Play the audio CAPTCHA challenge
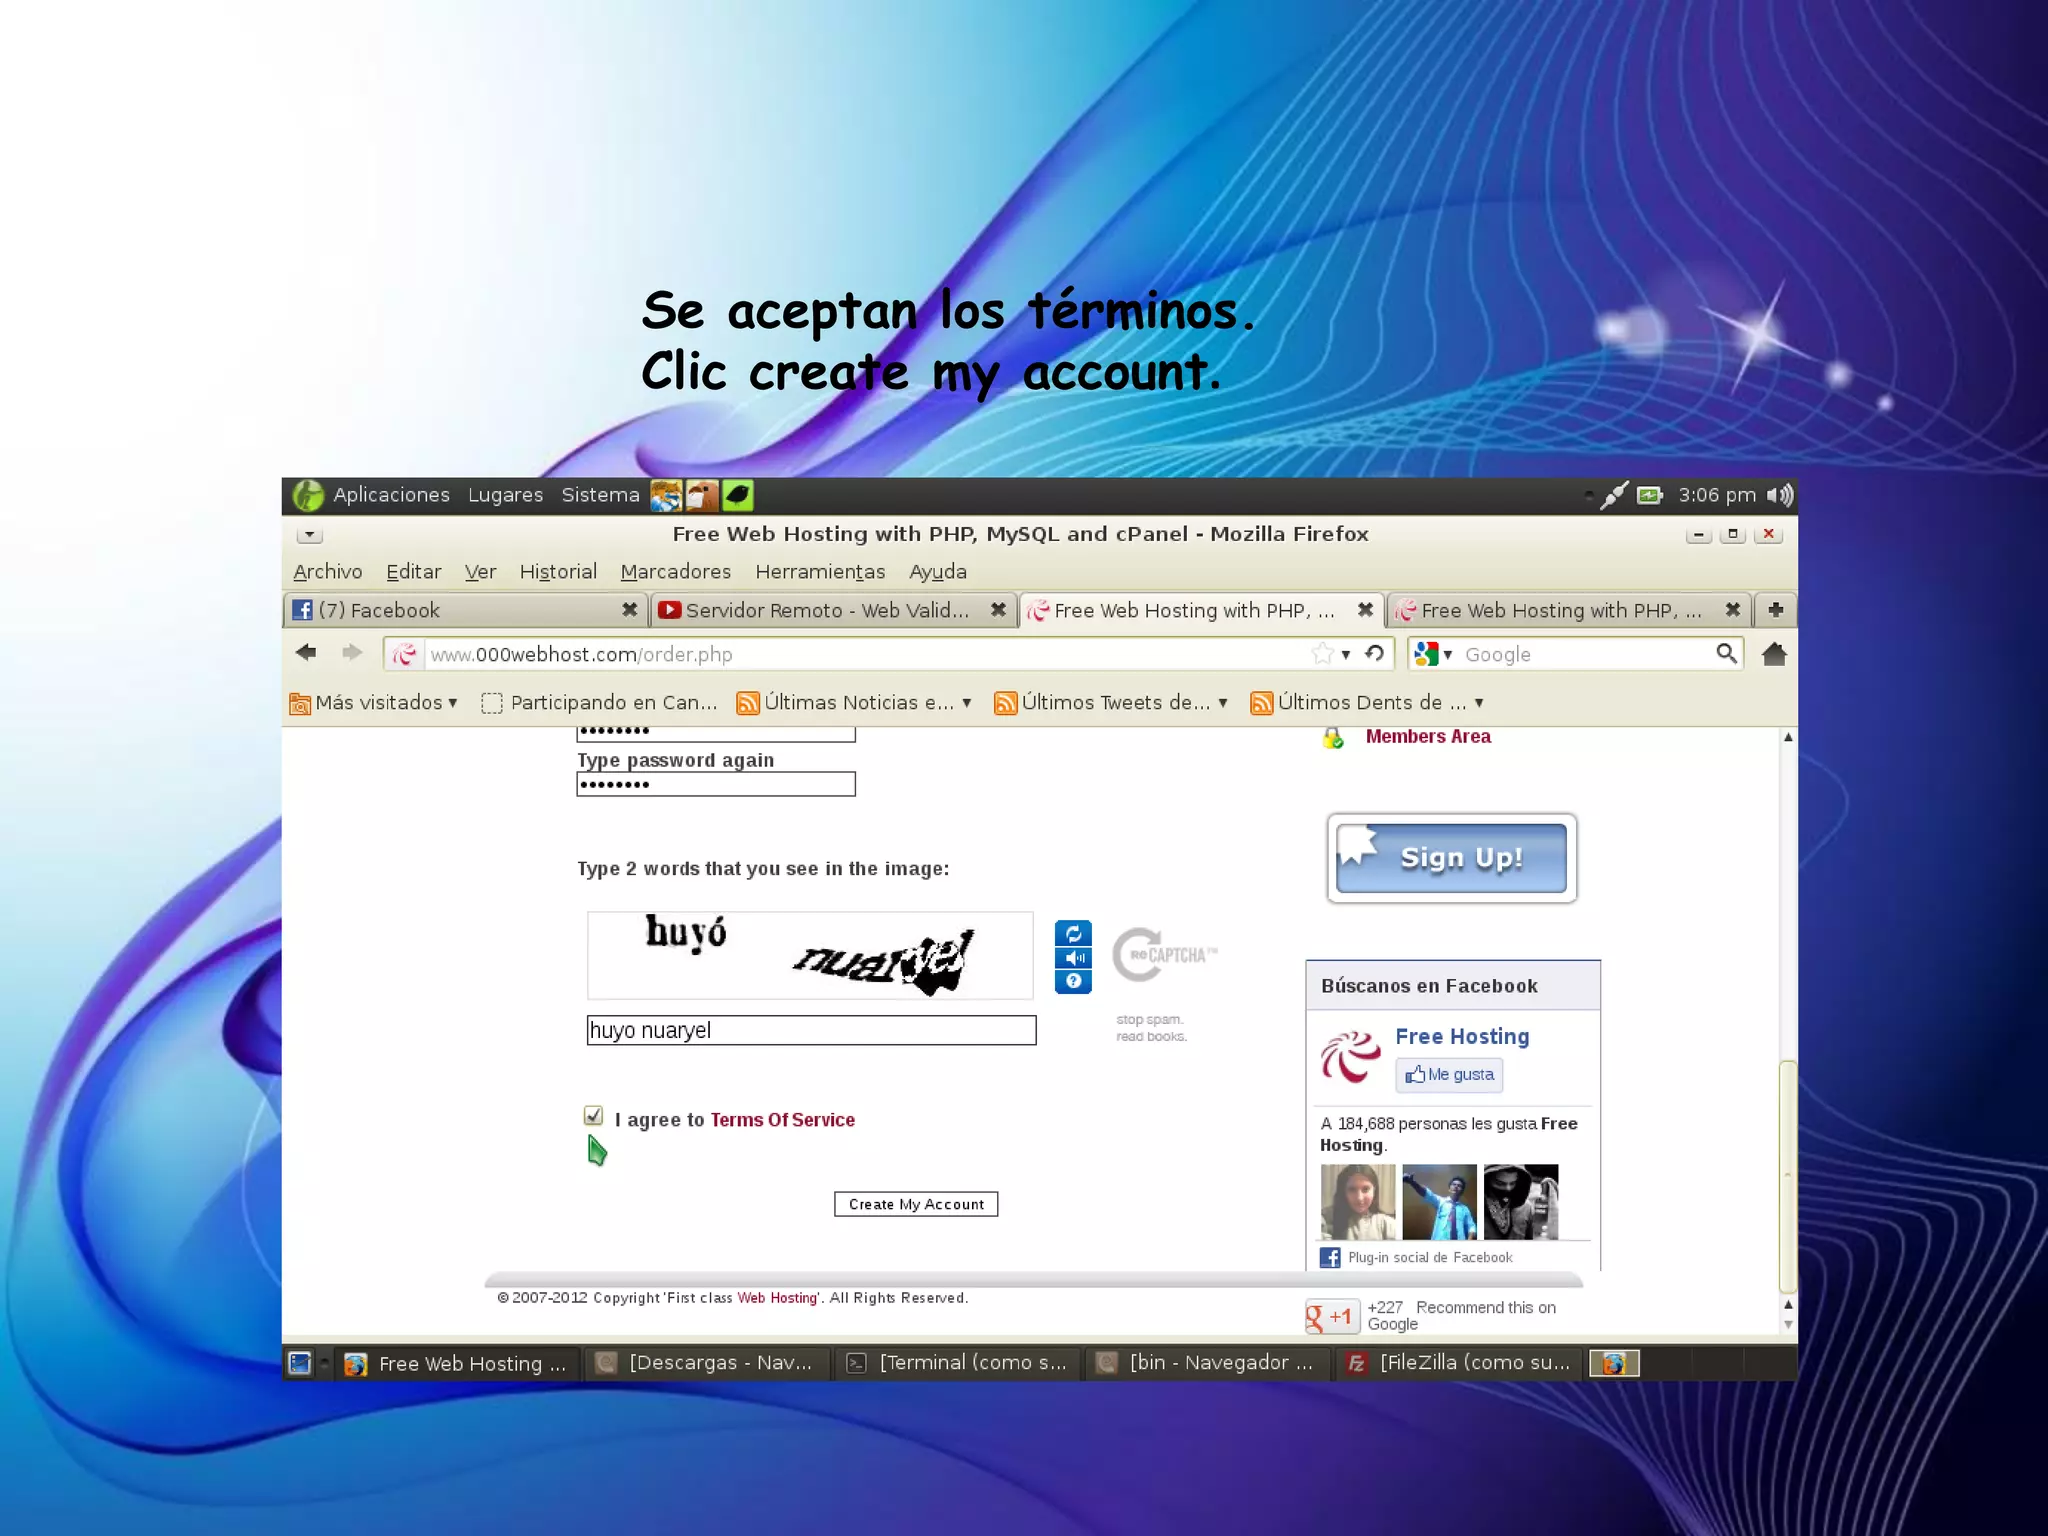 1073,958
